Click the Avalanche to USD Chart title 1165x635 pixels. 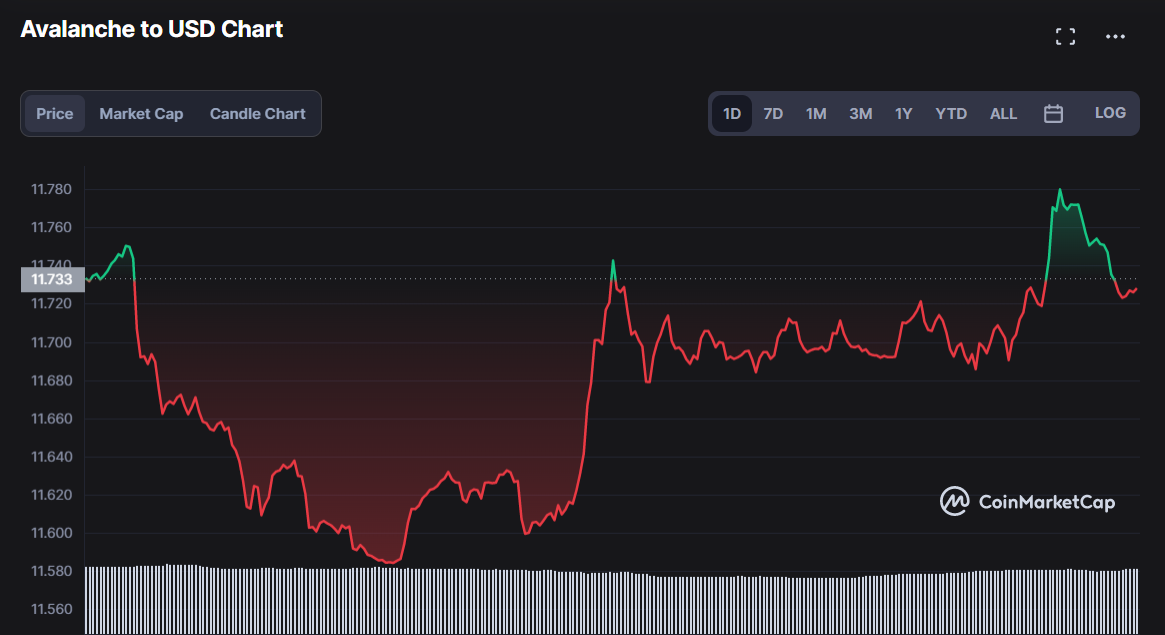click(x=152, y=29)
